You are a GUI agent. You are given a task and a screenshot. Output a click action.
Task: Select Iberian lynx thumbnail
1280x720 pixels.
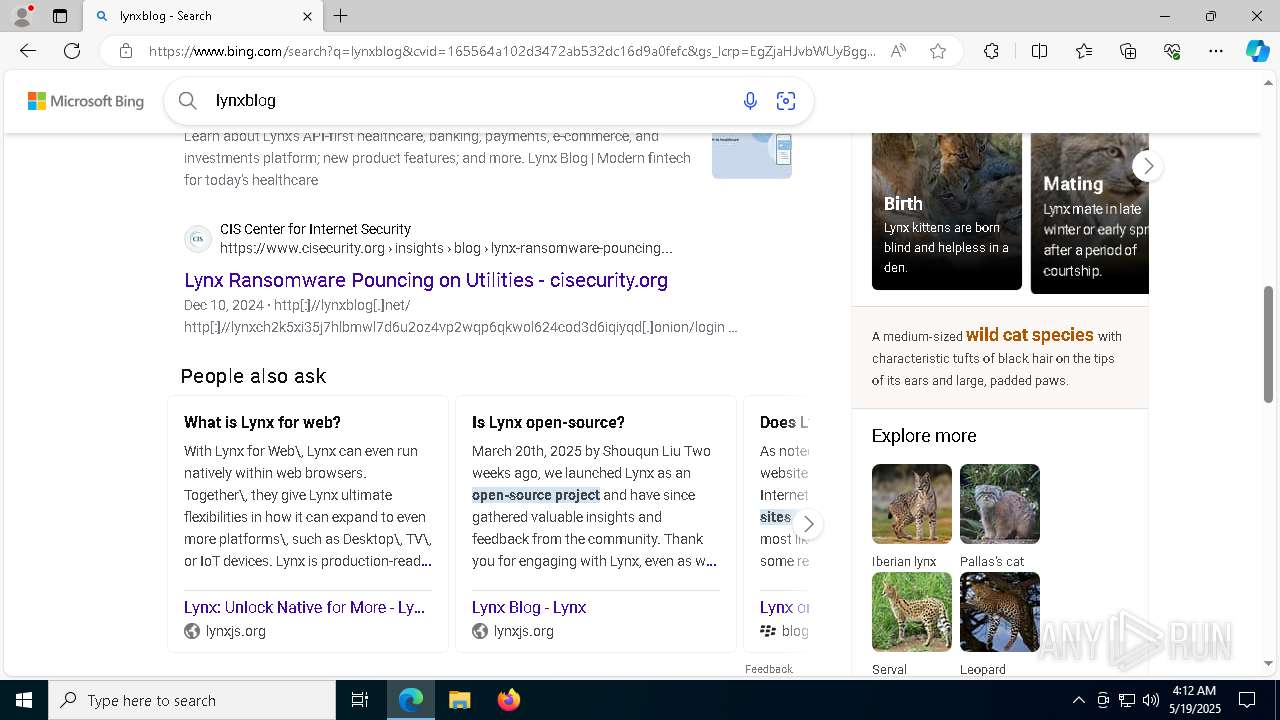click(x=912, y=504)
